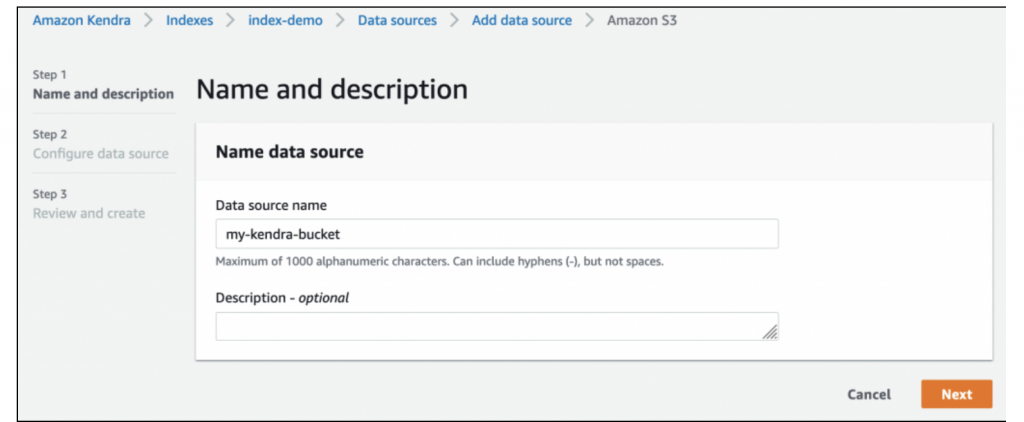The image size is (1024, 422).
Task: Proceed with the orange Next button
Action: (956, 394)
